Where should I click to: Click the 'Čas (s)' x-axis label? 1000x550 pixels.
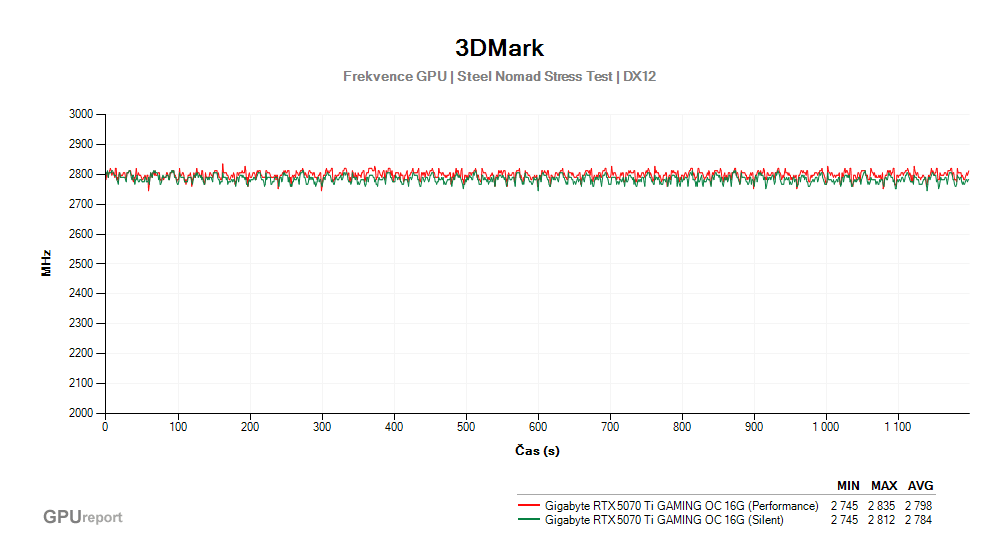click(x=537, y=450)
